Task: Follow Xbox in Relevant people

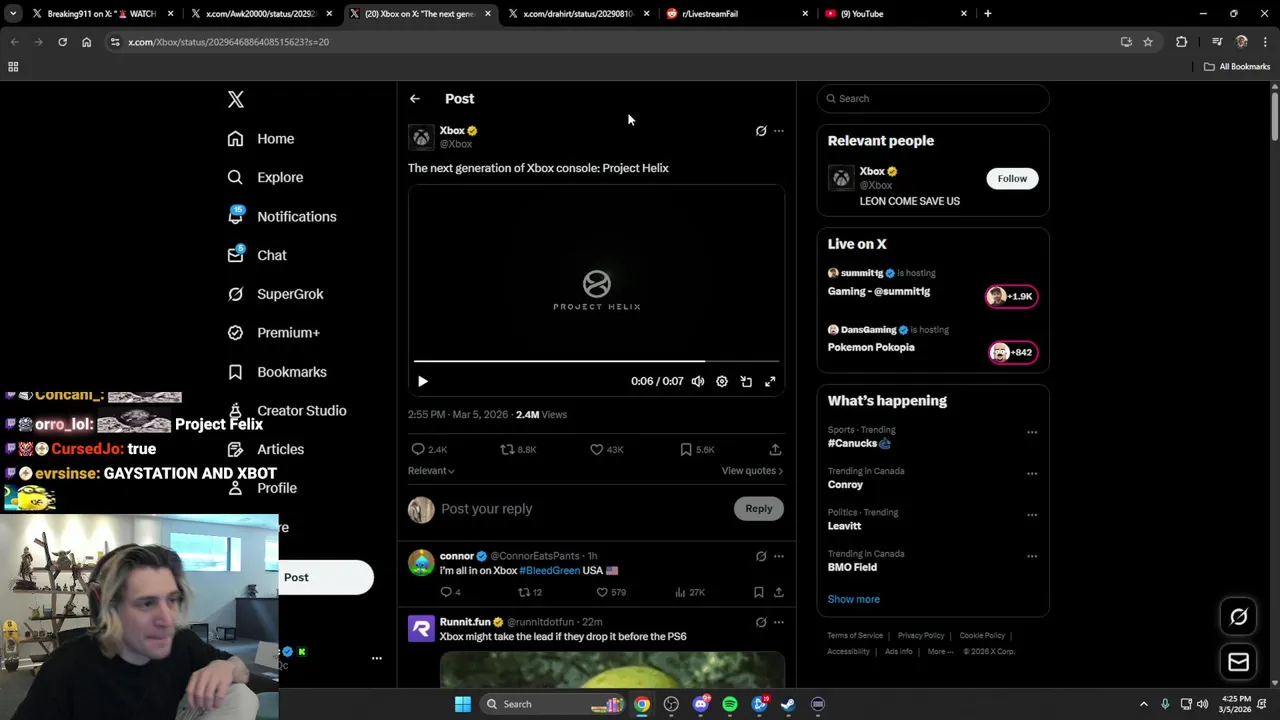Action: click(x=1012, y=179)
